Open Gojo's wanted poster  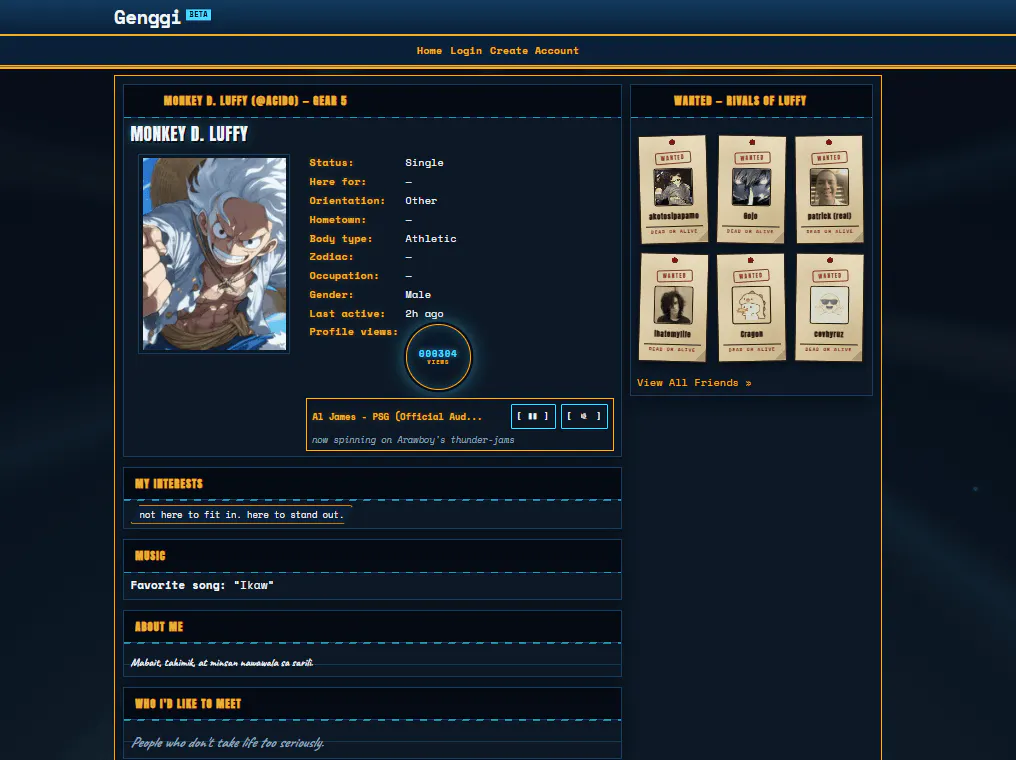pos(751,189)
